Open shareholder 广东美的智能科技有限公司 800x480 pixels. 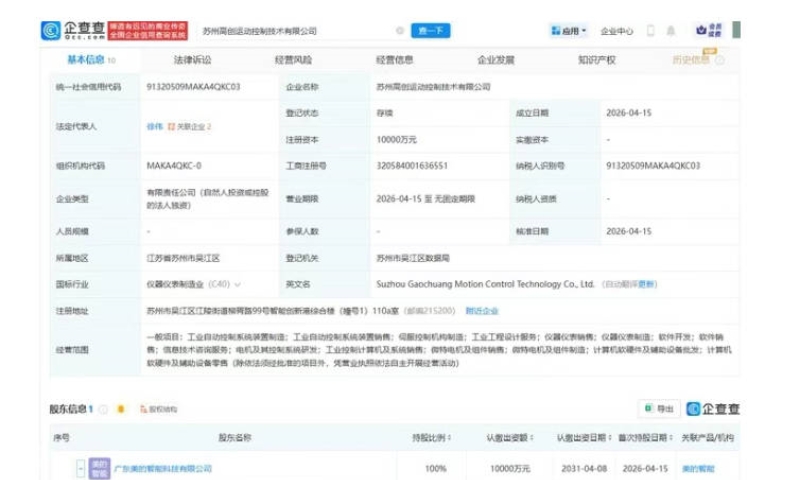(163, 468)
